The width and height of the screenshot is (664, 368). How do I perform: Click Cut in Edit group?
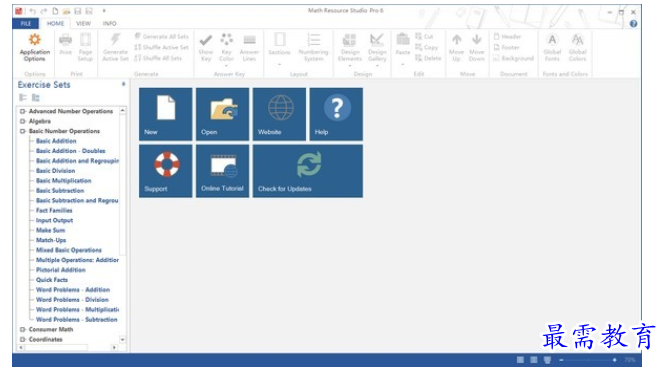point(424,36)
